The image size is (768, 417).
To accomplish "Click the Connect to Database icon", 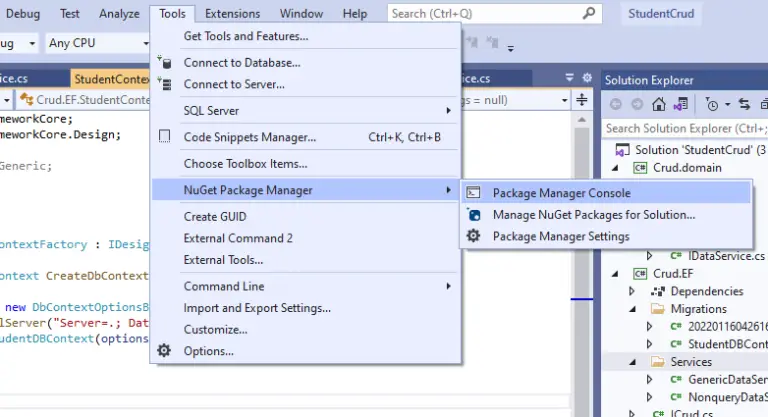I will (165, 62).
